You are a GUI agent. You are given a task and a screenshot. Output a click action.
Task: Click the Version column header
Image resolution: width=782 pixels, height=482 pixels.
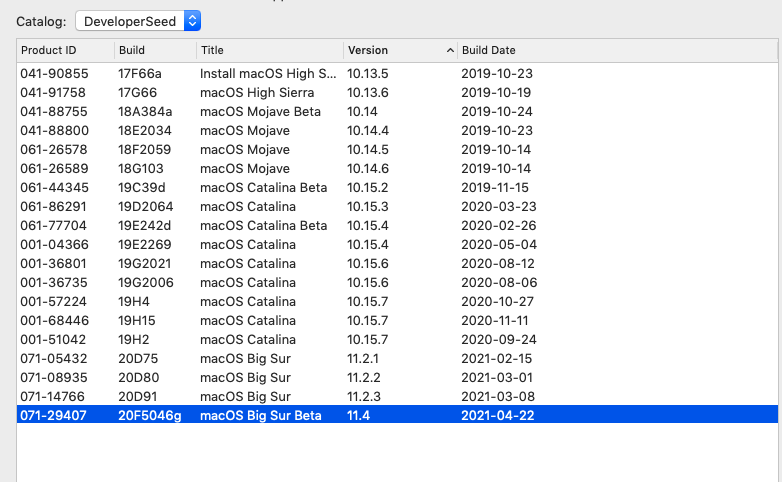click(x=368, y=50)
